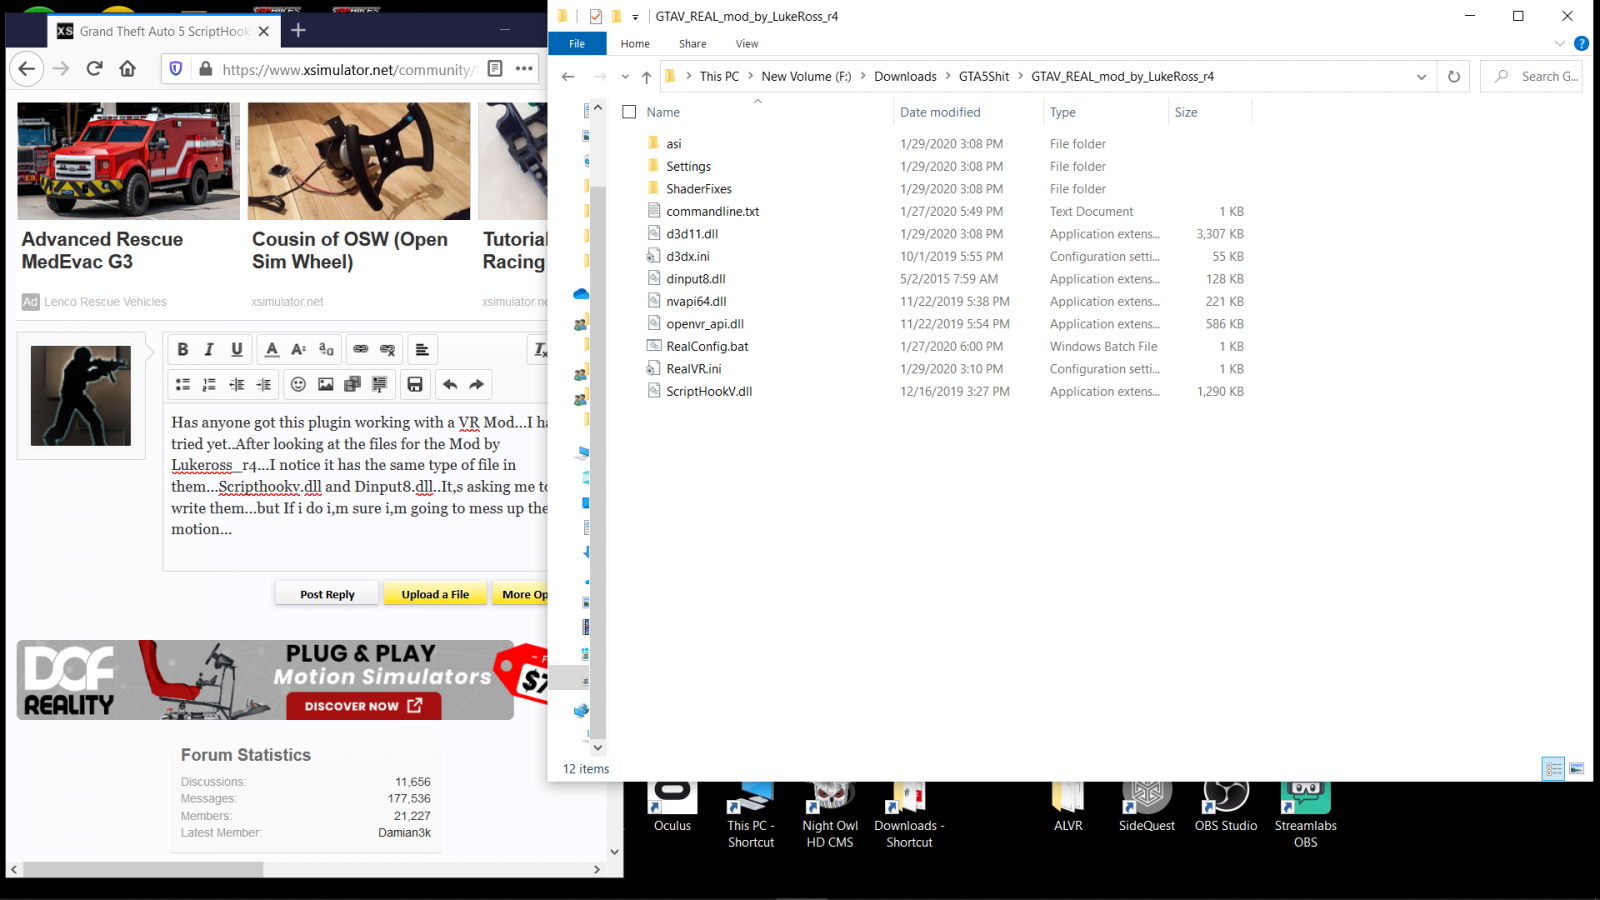Open the Customize Quick Access Toolbar dropdown
The image size is (1600, 900).
[635, 17]
